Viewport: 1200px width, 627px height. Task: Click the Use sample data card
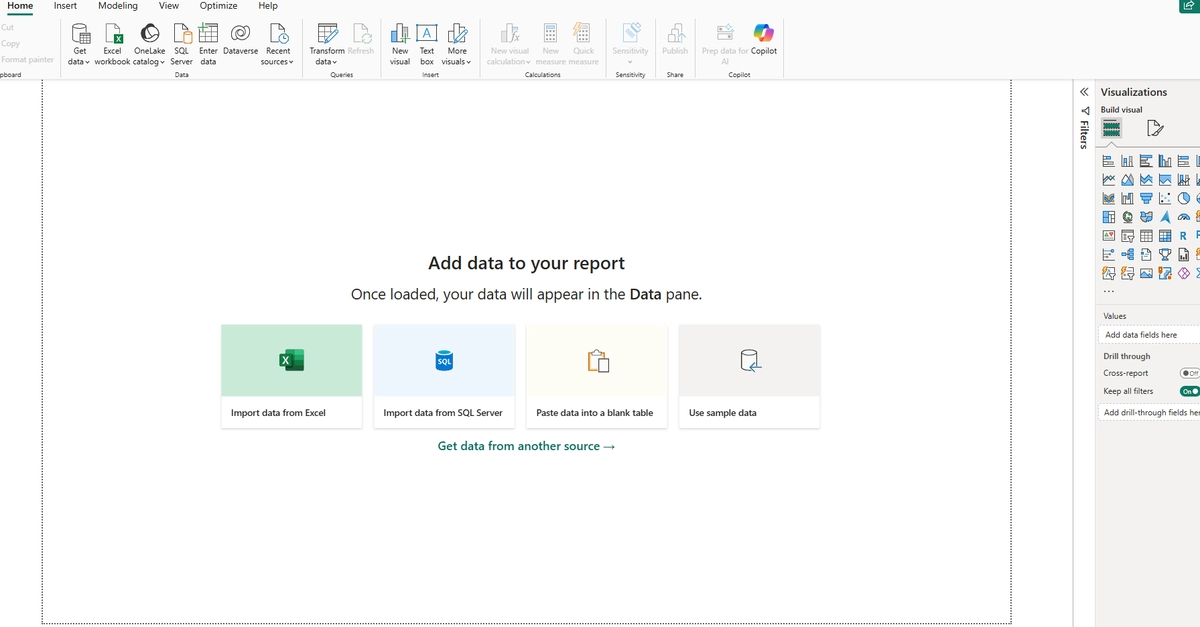tap(749, 376)
